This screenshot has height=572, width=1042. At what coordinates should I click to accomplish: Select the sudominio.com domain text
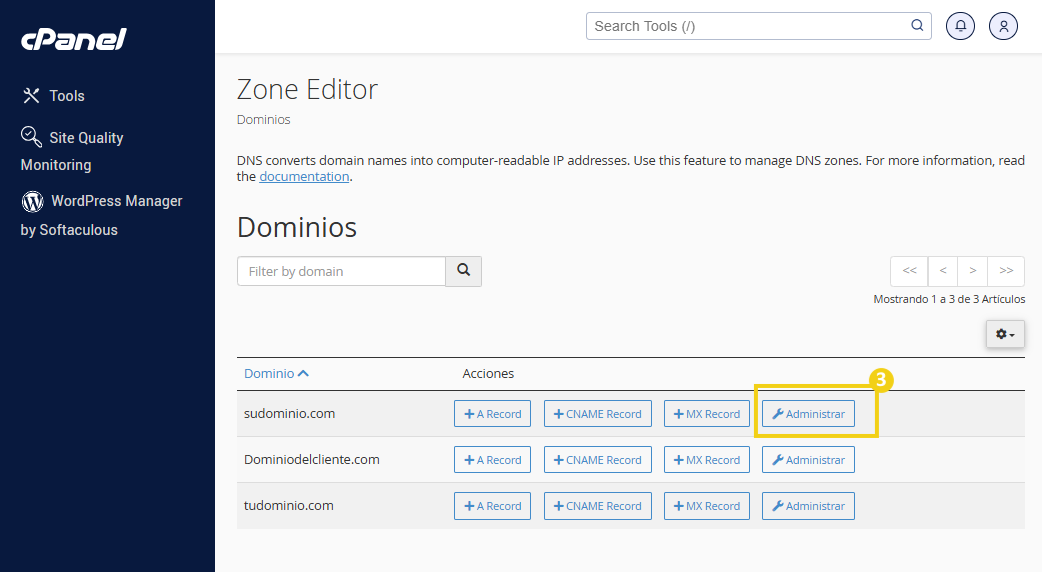(x=289, y=413)
